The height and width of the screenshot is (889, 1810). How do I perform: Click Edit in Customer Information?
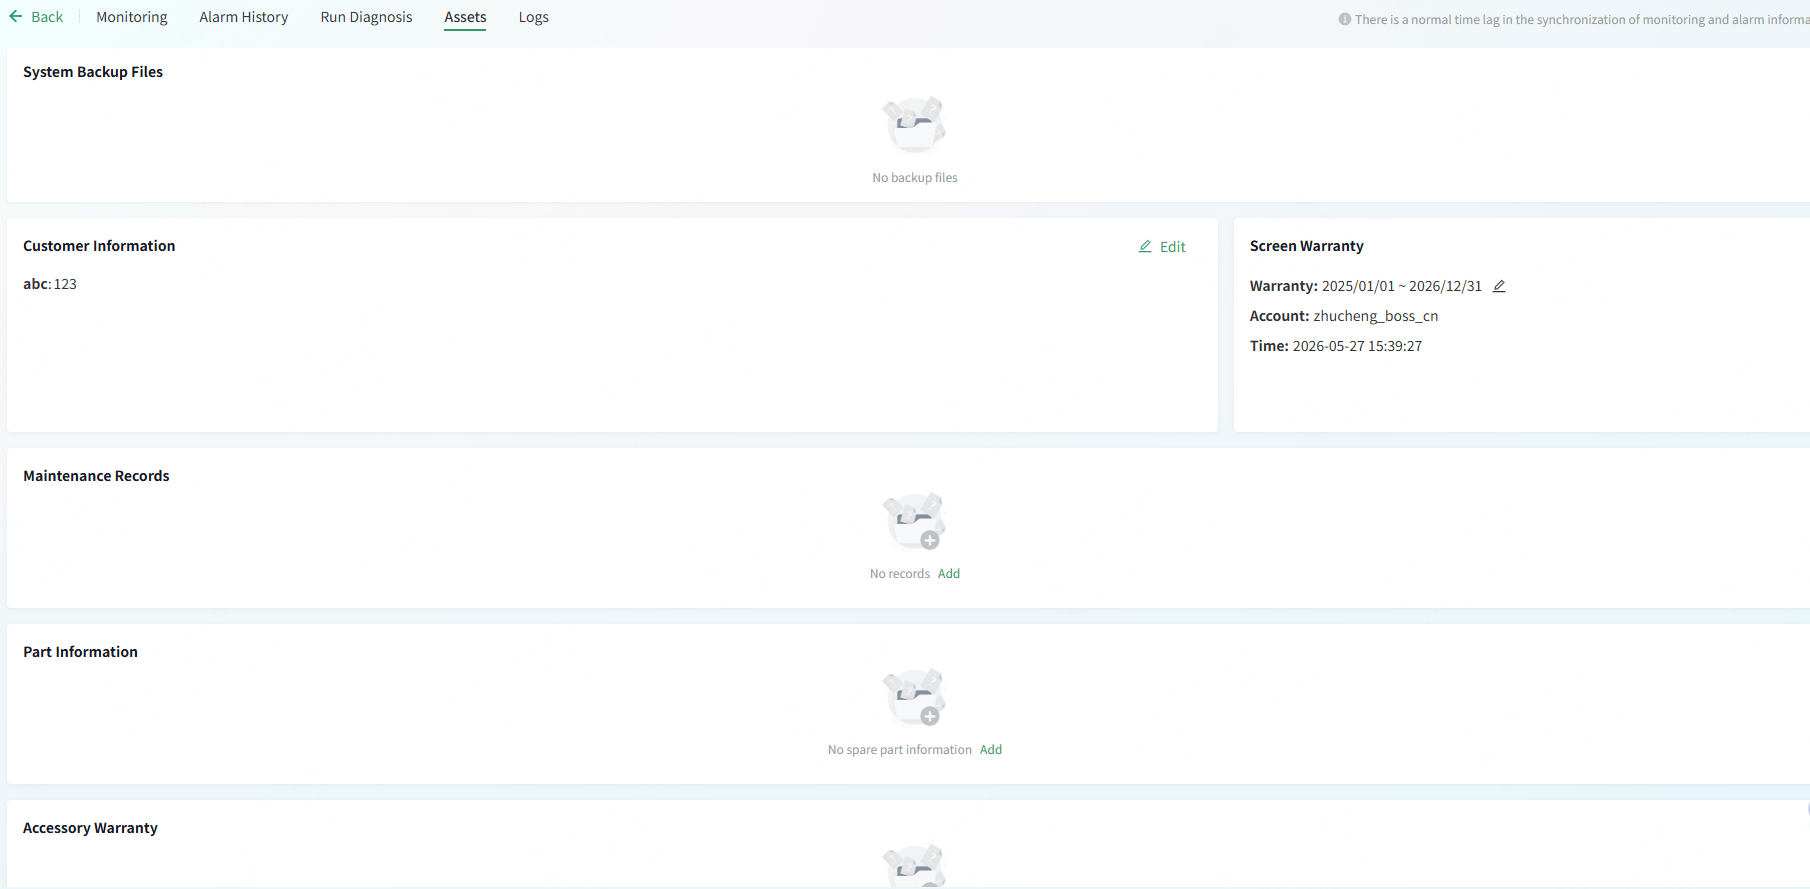click(x=1173, y=247)
